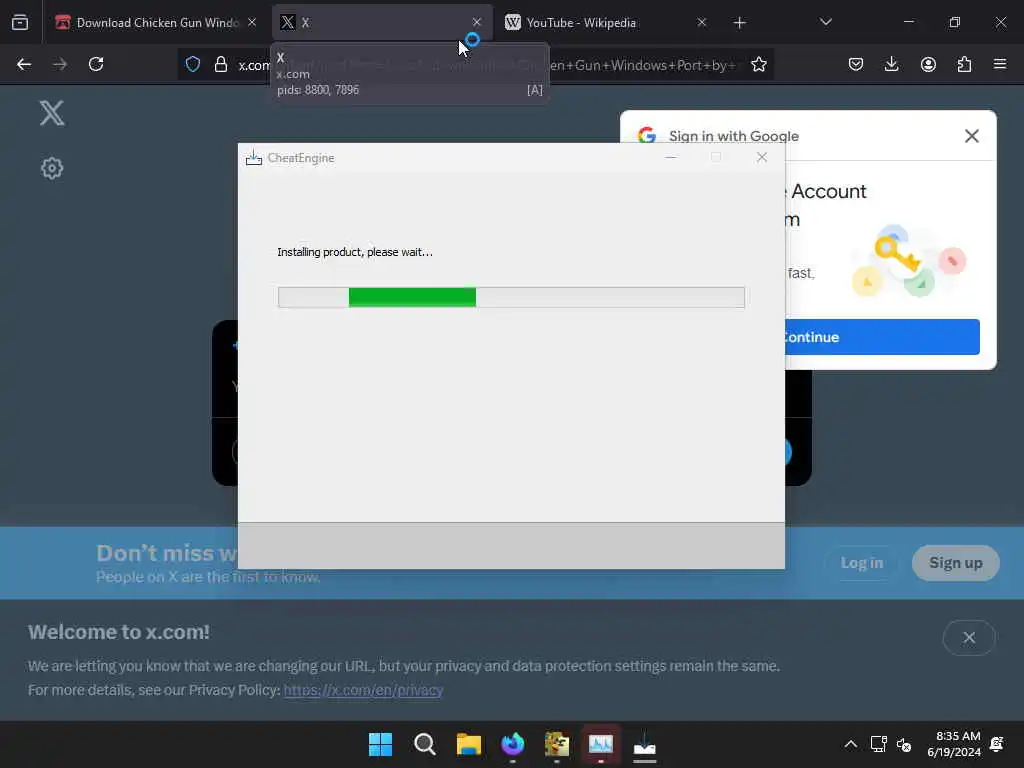This screenshot has height=768, width=1024.
Task: Switch to YouTube - Wikipedia tab
Action: [605, 22]
